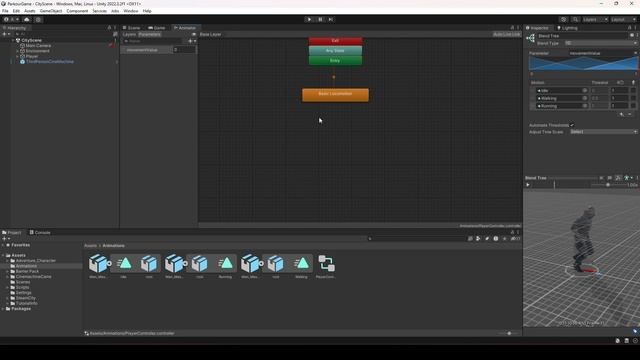Select the Any State node
The height and width of the screenshot is (360, 640).
click(335, 51)
